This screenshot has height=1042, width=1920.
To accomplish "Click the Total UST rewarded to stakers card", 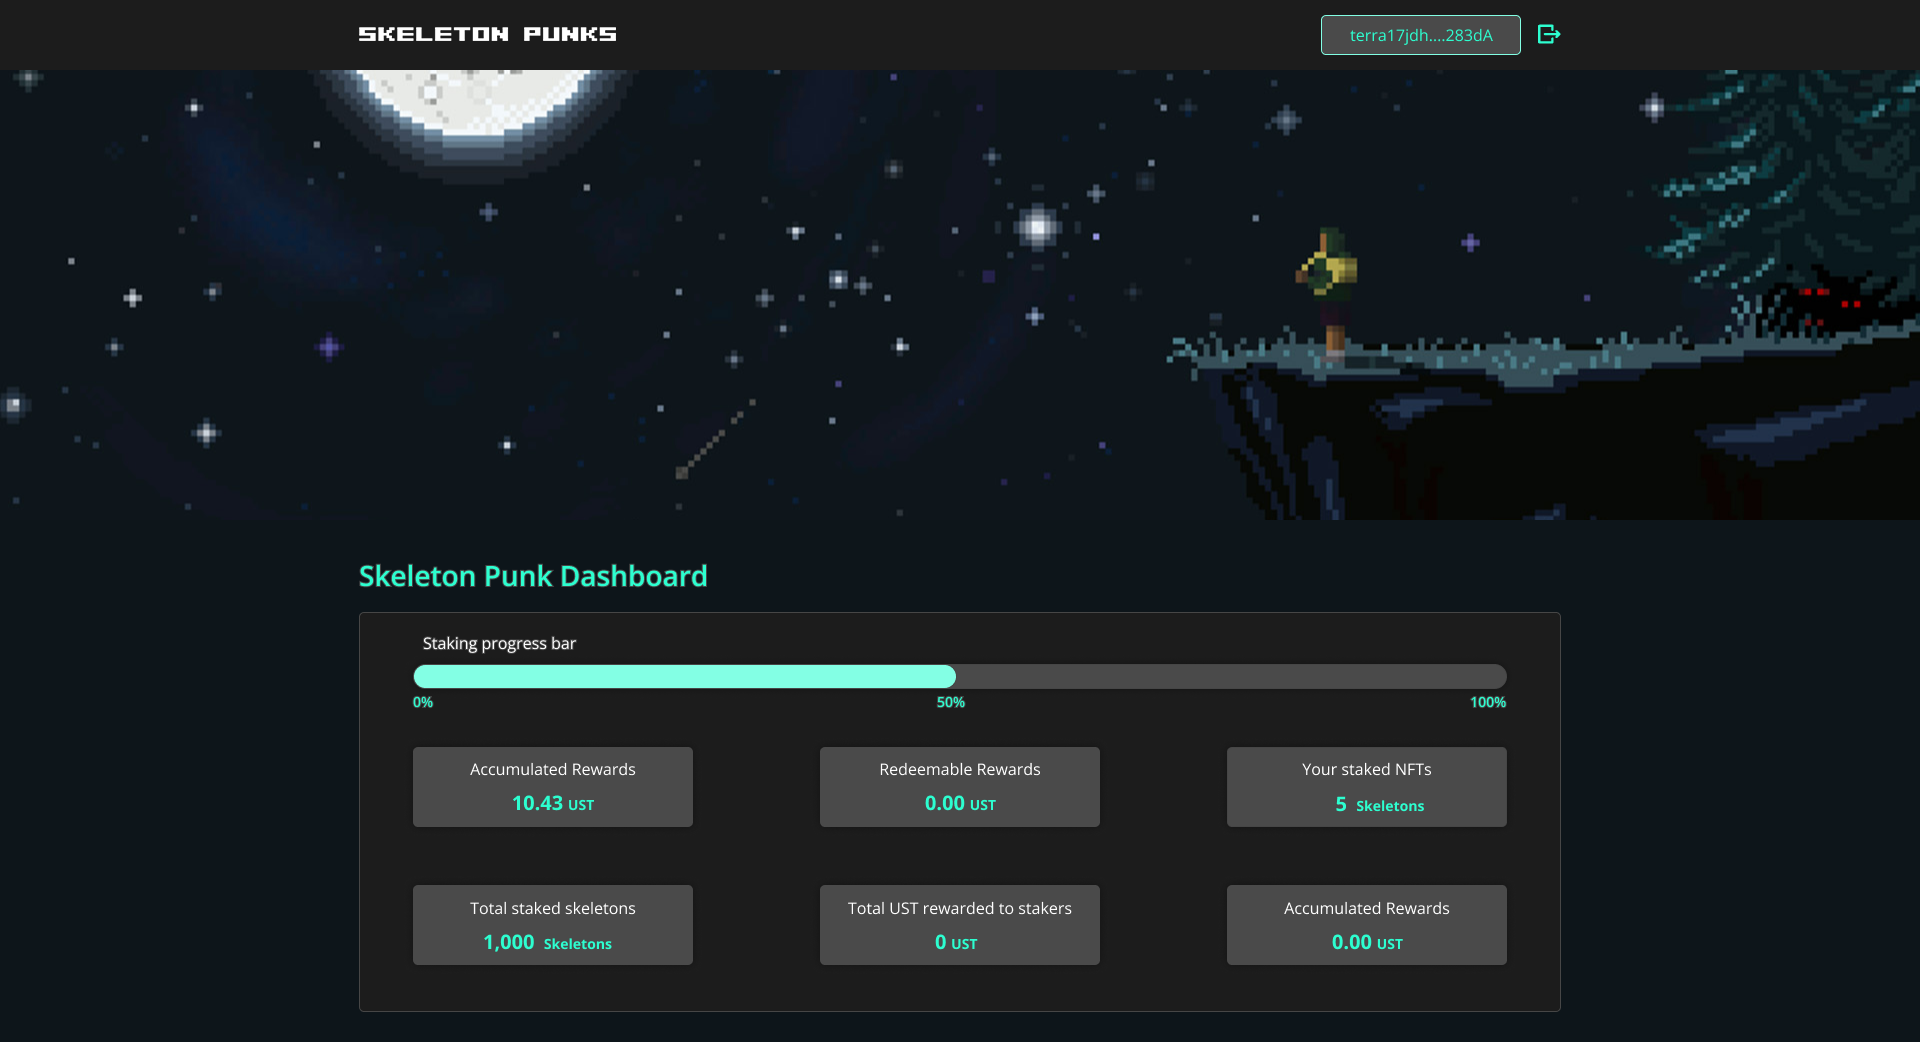I will pos(960,925).
